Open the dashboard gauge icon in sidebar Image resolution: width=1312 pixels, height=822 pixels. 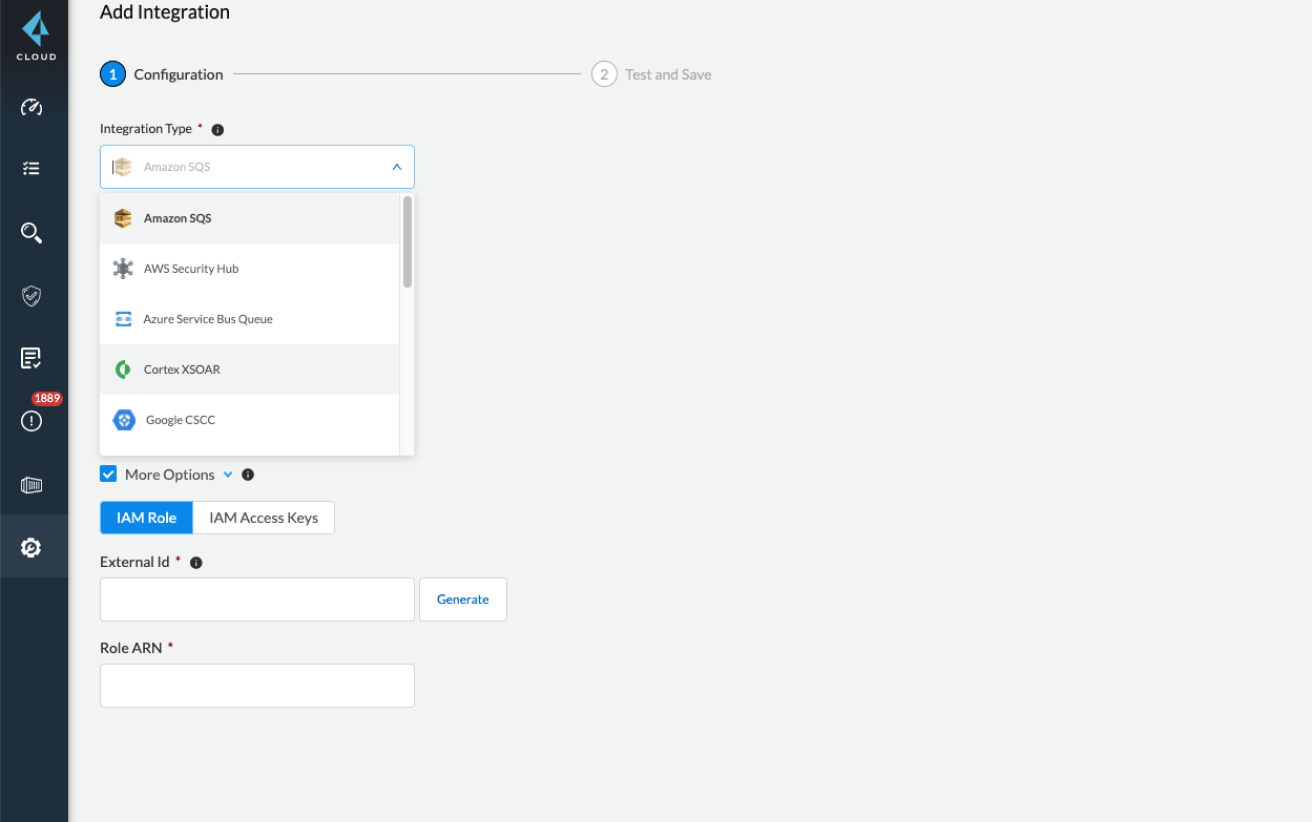pos(31,108)
